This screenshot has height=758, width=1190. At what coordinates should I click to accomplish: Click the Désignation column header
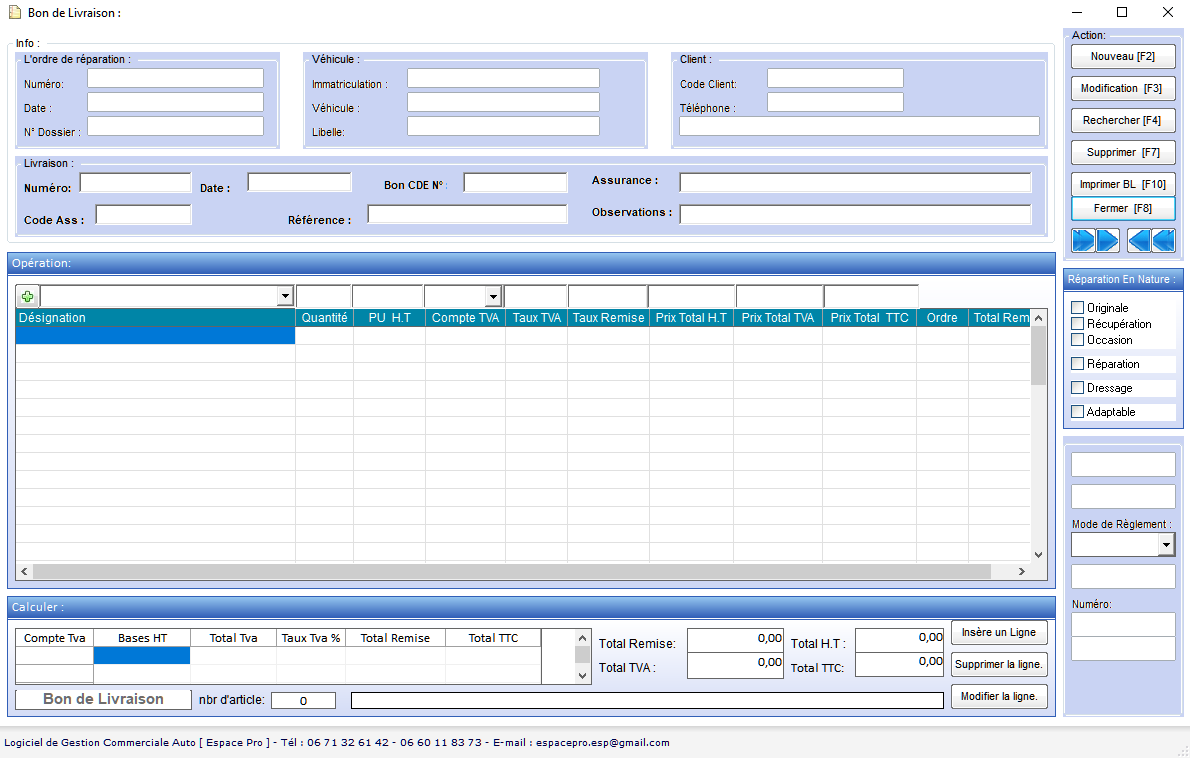click(x=156, y=318)
